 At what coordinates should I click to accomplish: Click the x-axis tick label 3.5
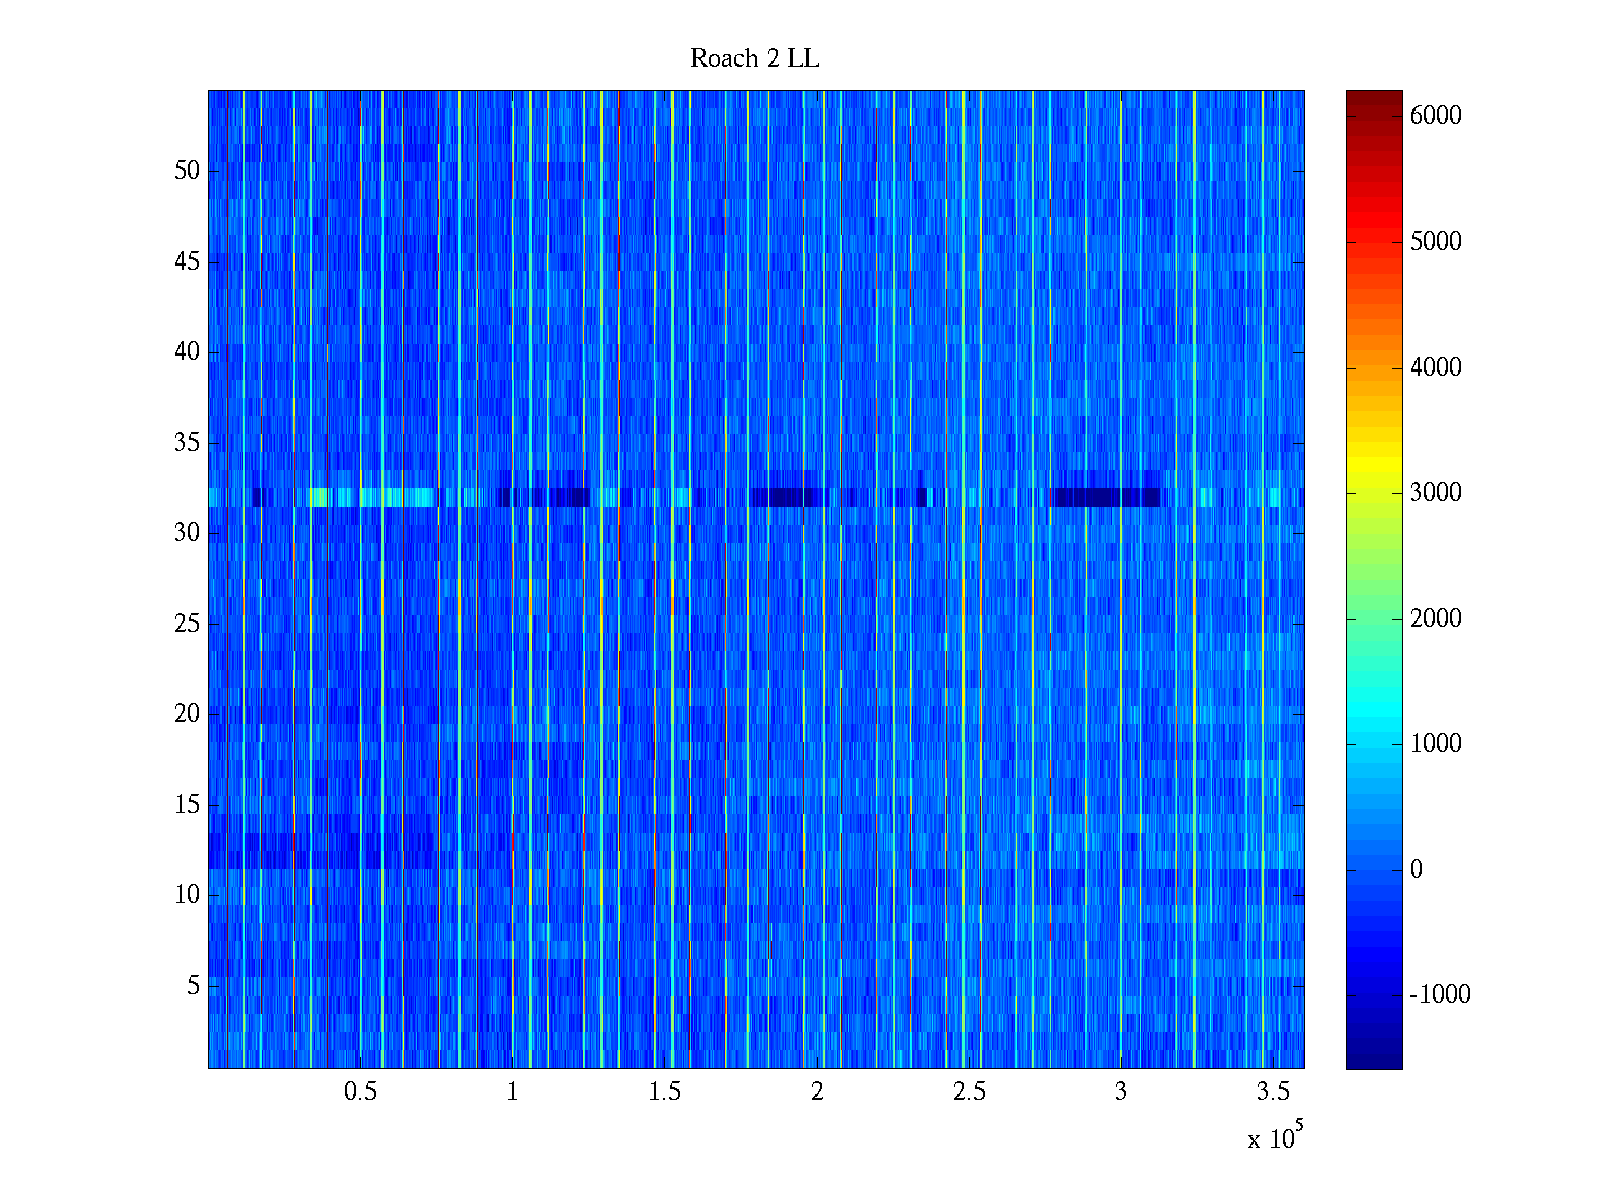[x=1272, y=1092]
